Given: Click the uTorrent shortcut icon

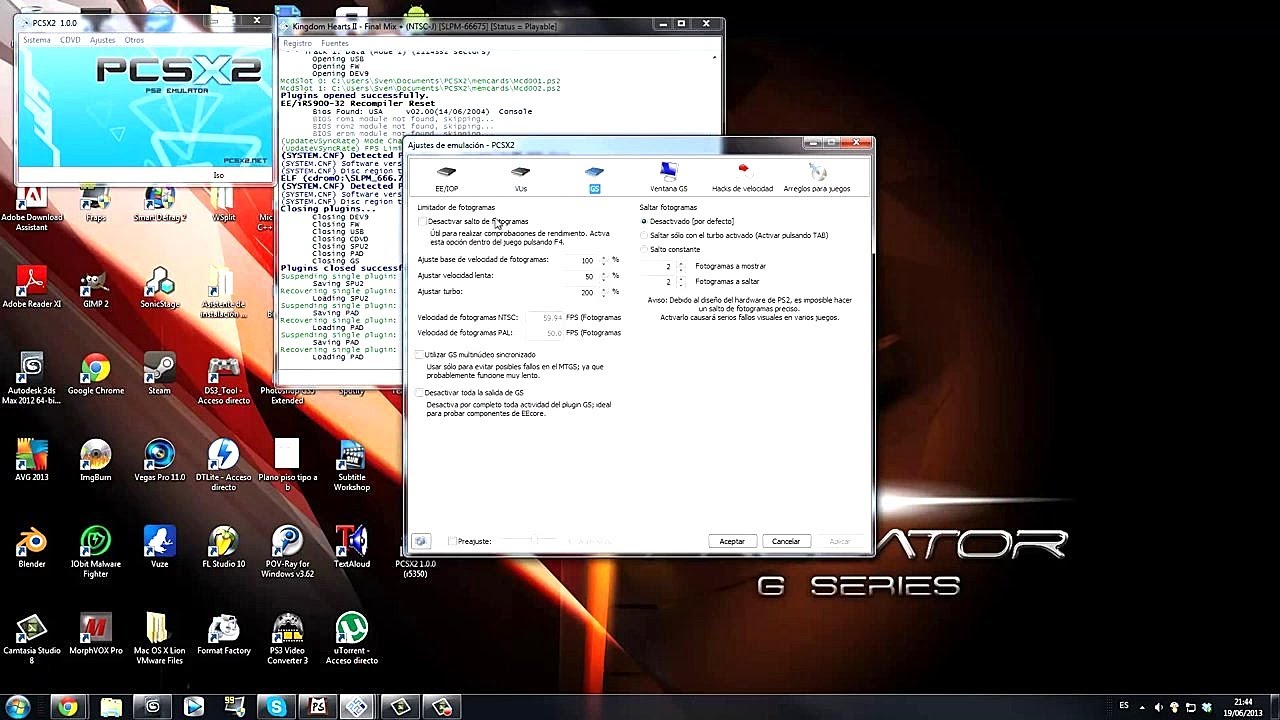Looking at the screenshot, I should click(351, 640).
